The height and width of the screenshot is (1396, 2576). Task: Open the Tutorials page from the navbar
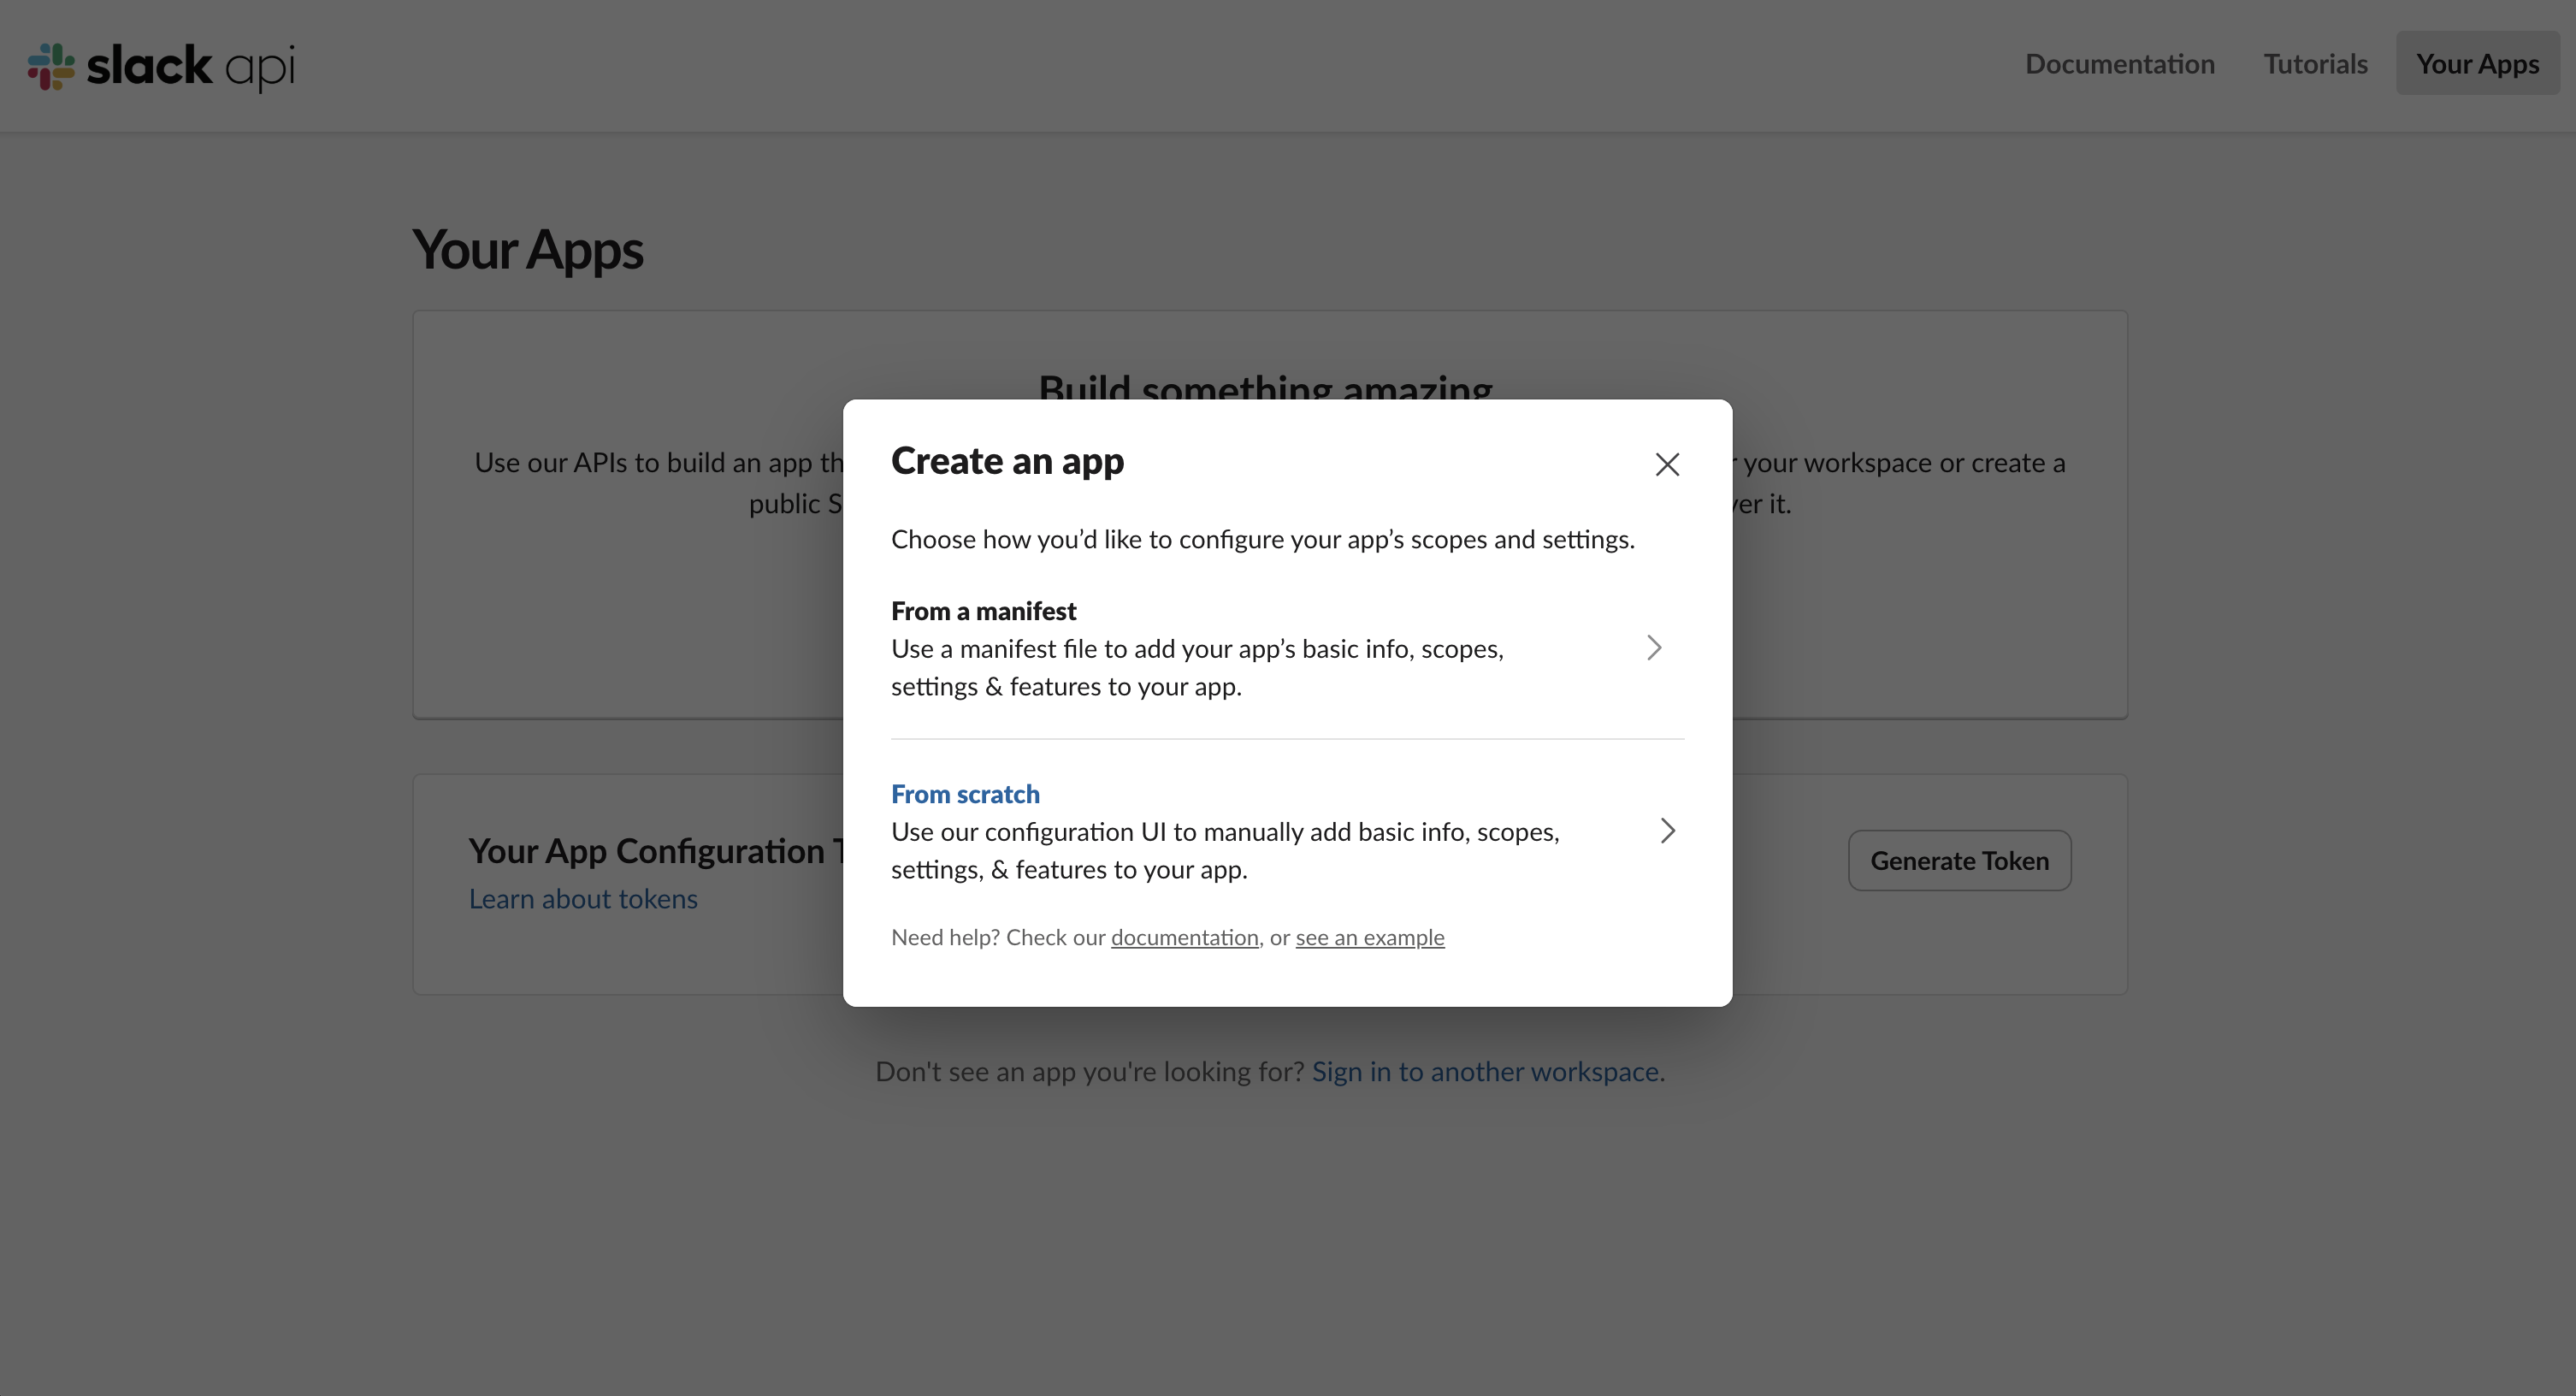pyautogui.click(x=2315, y=63)
